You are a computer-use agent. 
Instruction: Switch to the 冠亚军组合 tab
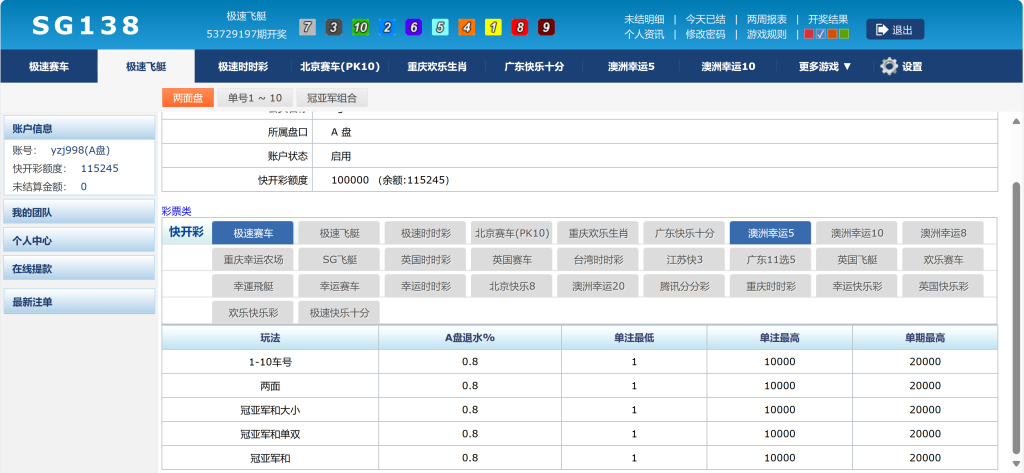(x=333, y=98)
